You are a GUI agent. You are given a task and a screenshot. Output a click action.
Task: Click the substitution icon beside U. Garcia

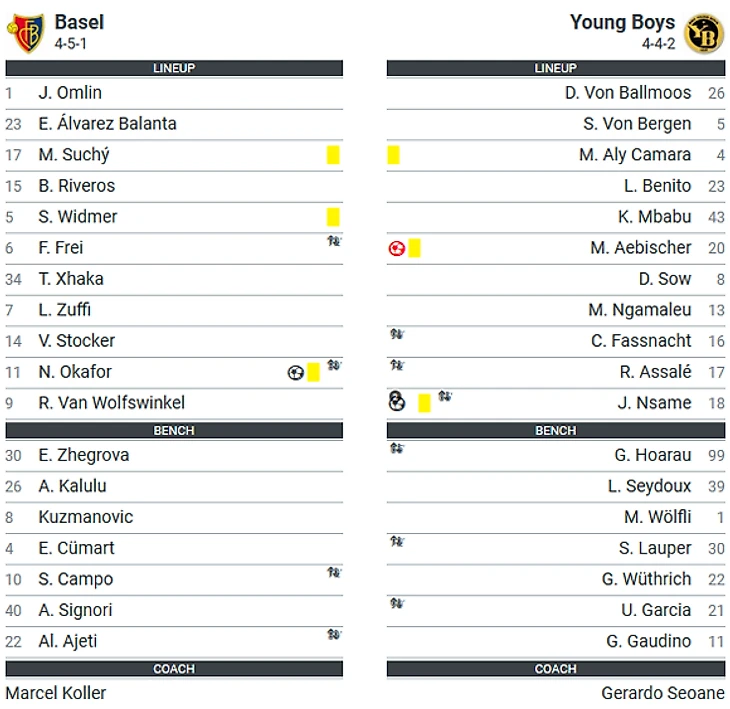click(397, 603)
